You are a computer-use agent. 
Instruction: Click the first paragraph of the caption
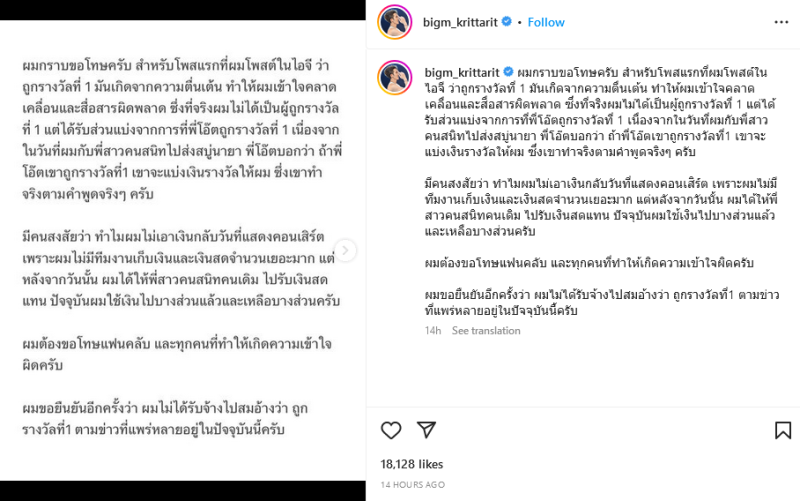(601, 112)
